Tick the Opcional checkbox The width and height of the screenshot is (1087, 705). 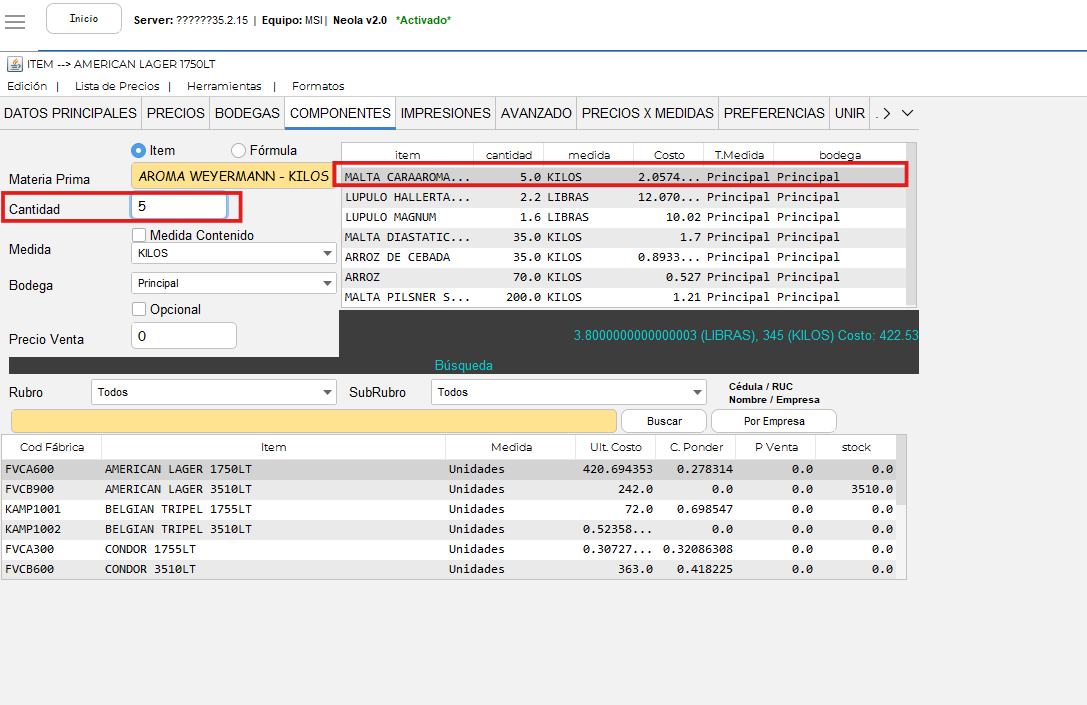coord(140,309)
